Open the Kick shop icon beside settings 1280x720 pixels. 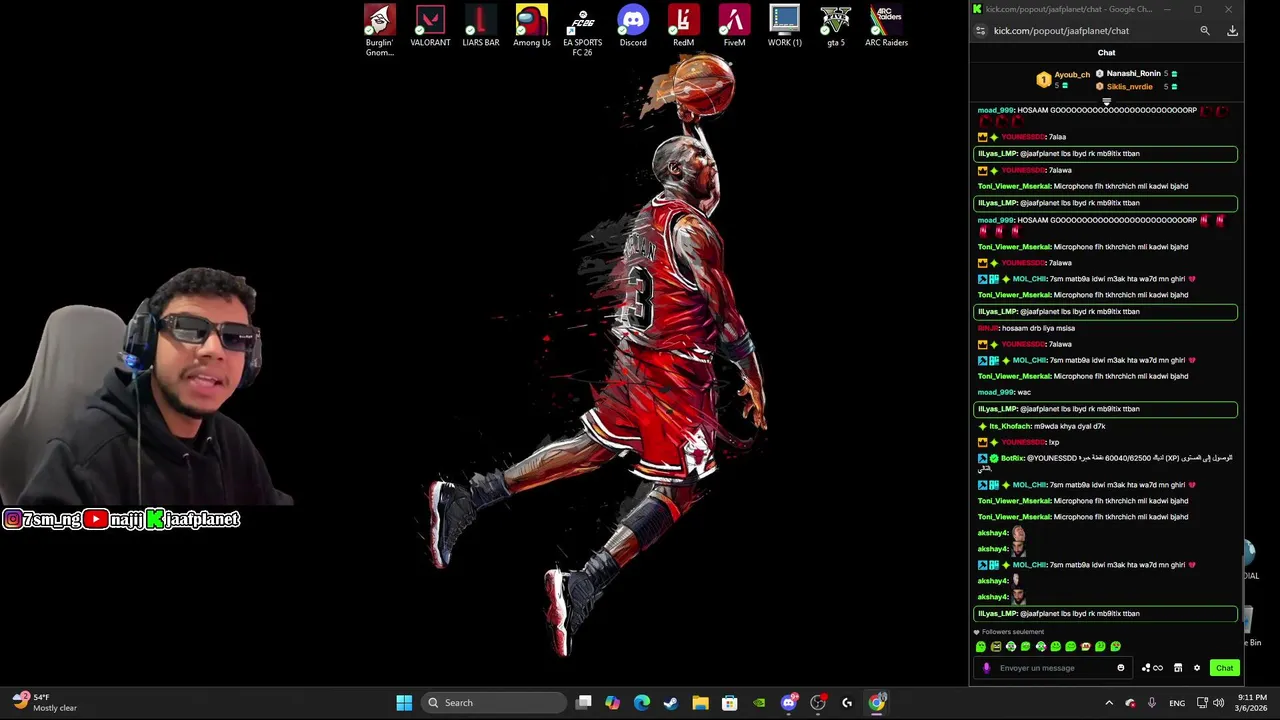click(1178, 668)
